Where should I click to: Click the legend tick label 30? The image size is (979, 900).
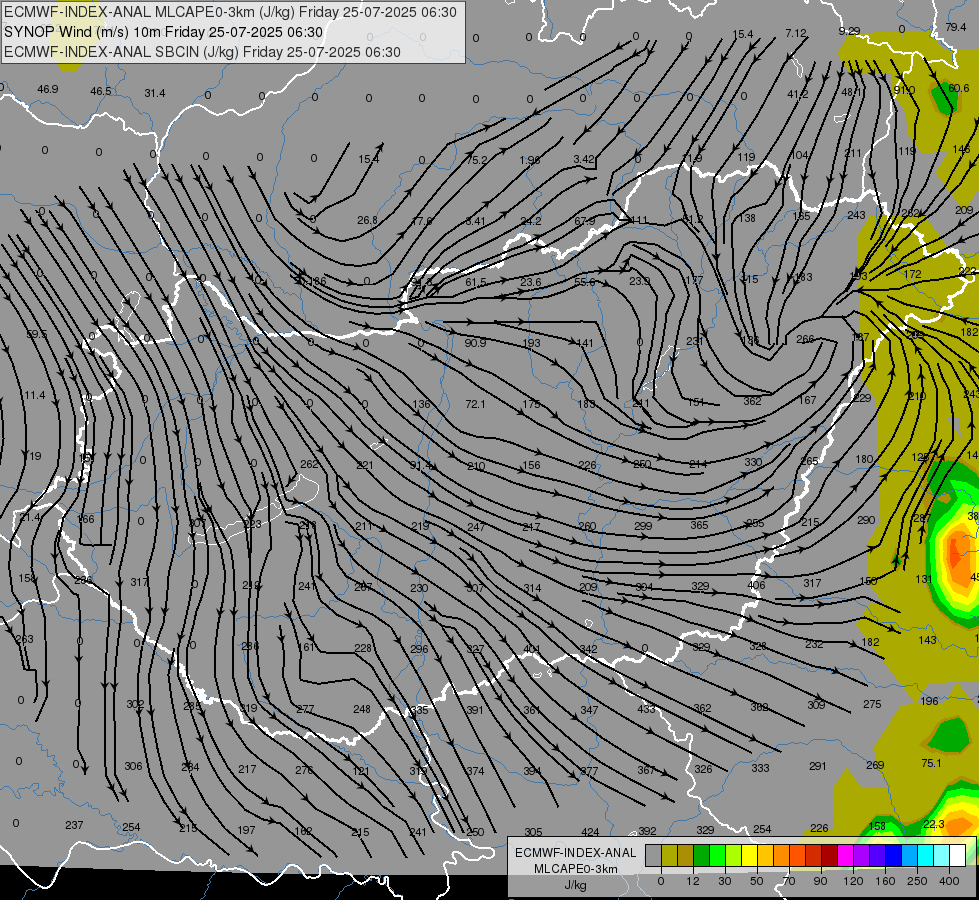tap(724, 881)
